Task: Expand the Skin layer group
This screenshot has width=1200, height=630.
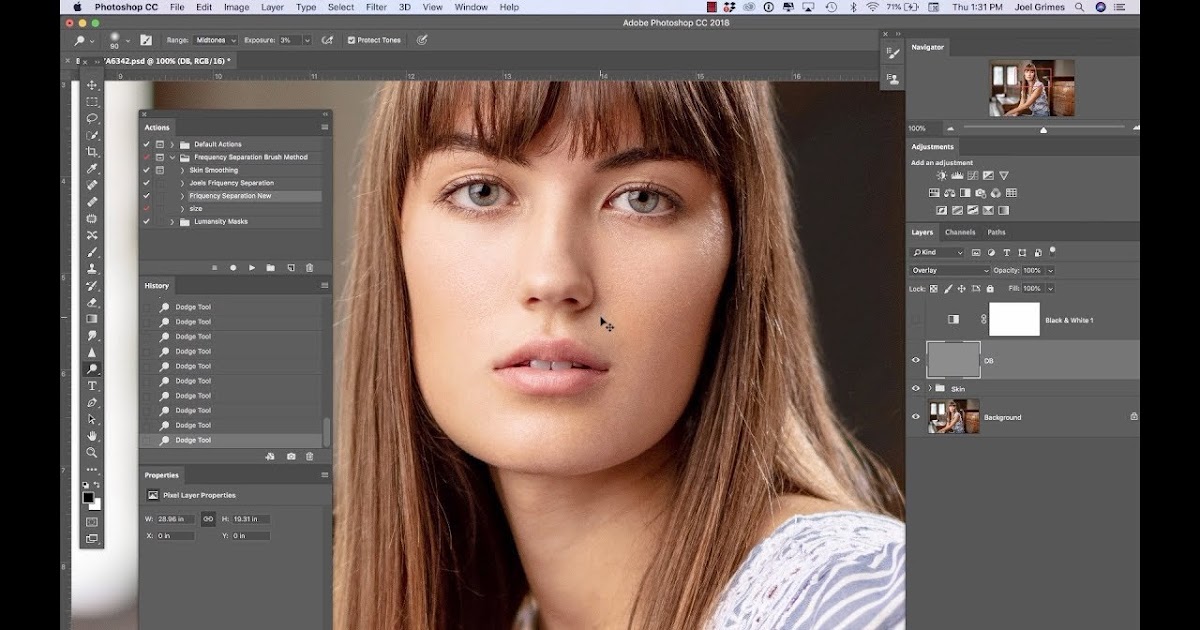Action: [929, 388]
